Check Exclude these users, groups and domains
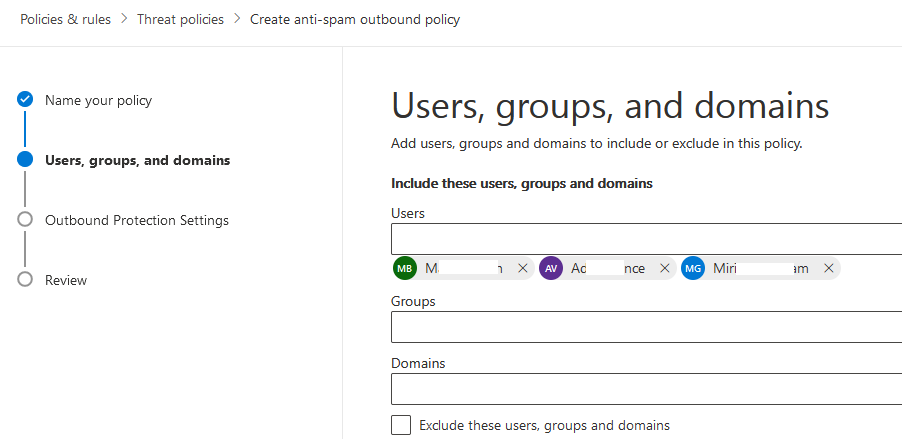This screenshot has width=902, height=439. click(401, 425)
